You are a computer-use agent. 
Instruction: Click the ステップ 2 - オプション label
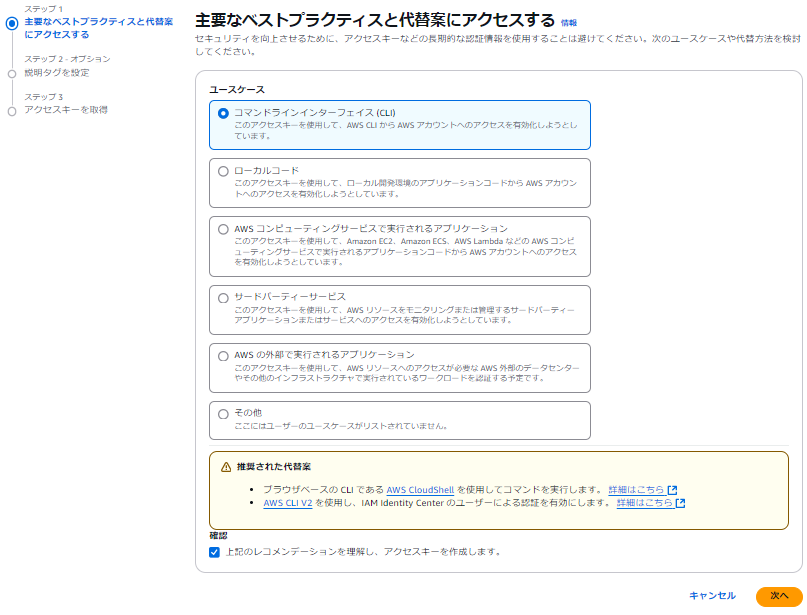click(67, 59)
